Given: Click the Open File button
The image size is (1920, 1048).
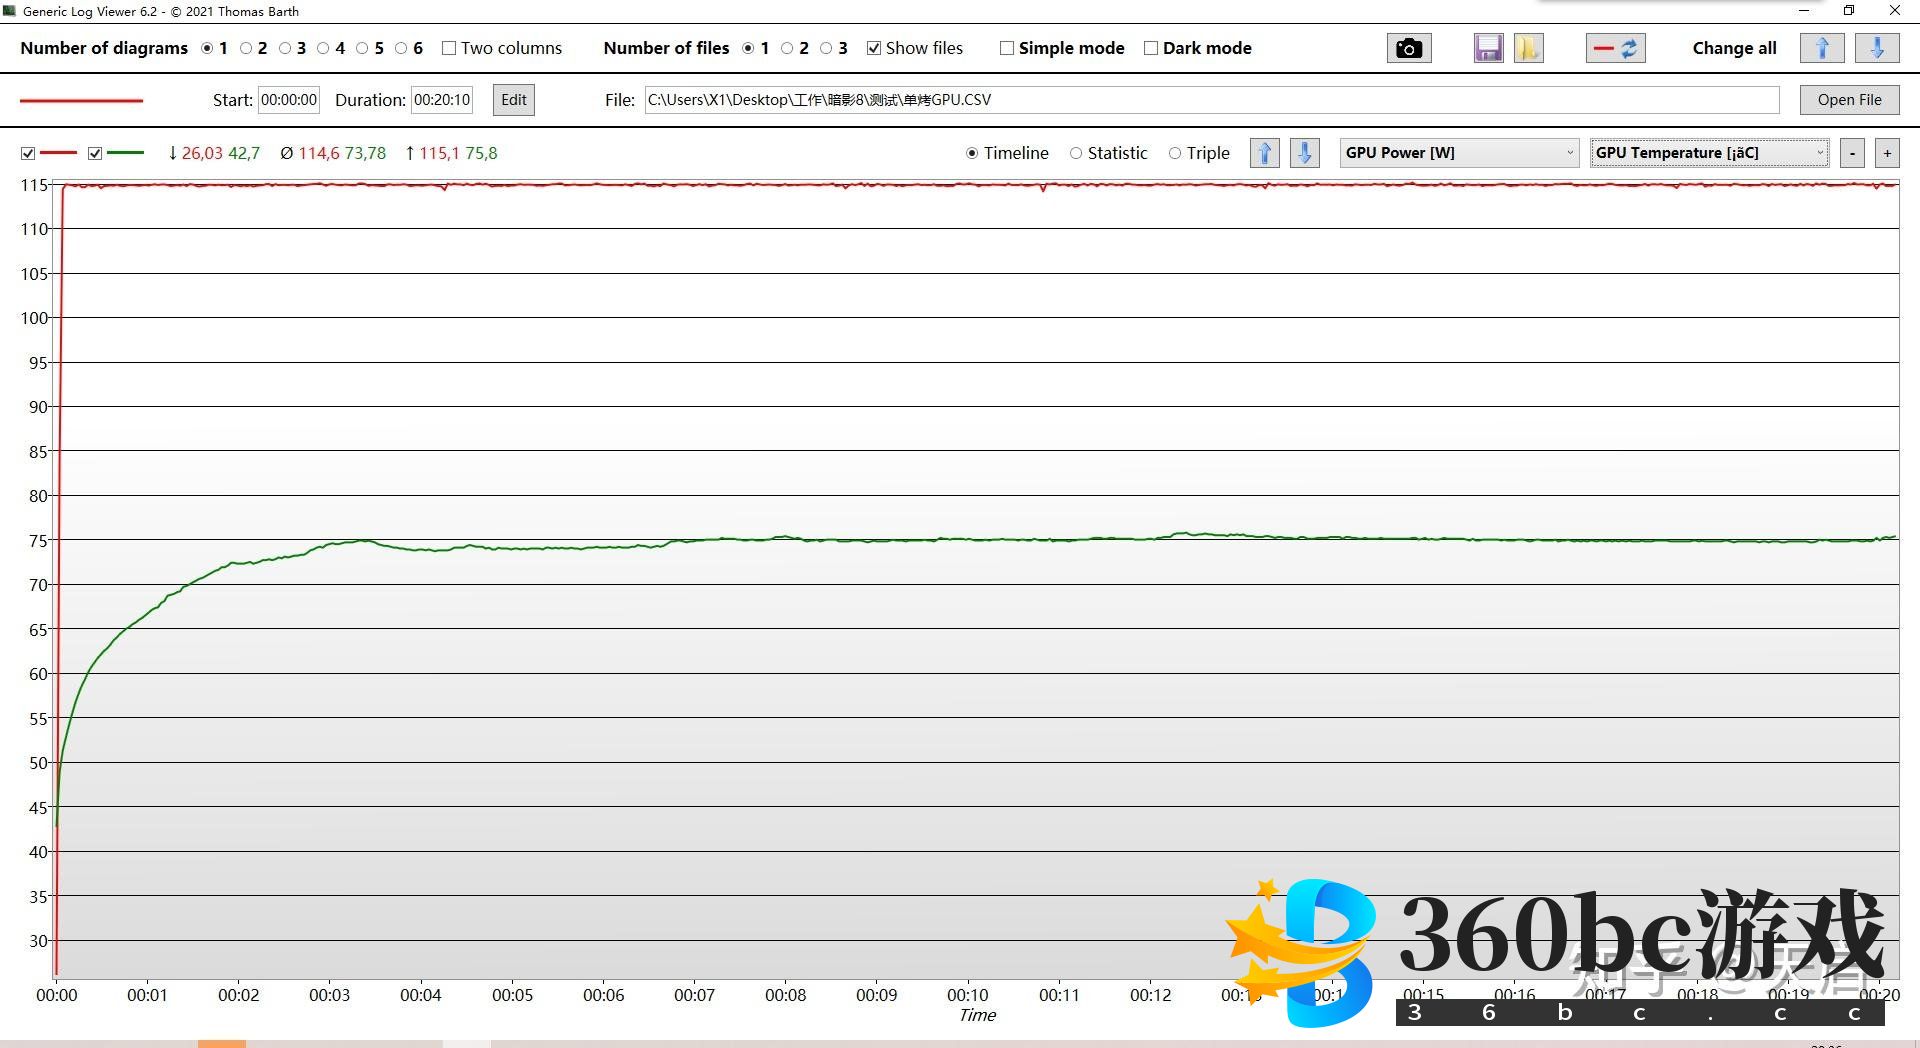Looking at the screenshot, I should click(x=1849, y=100).
